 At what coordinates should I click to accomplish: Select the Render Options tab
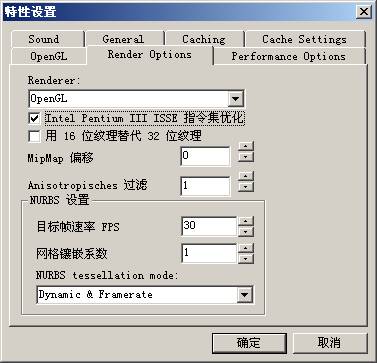tap(150, 55)
